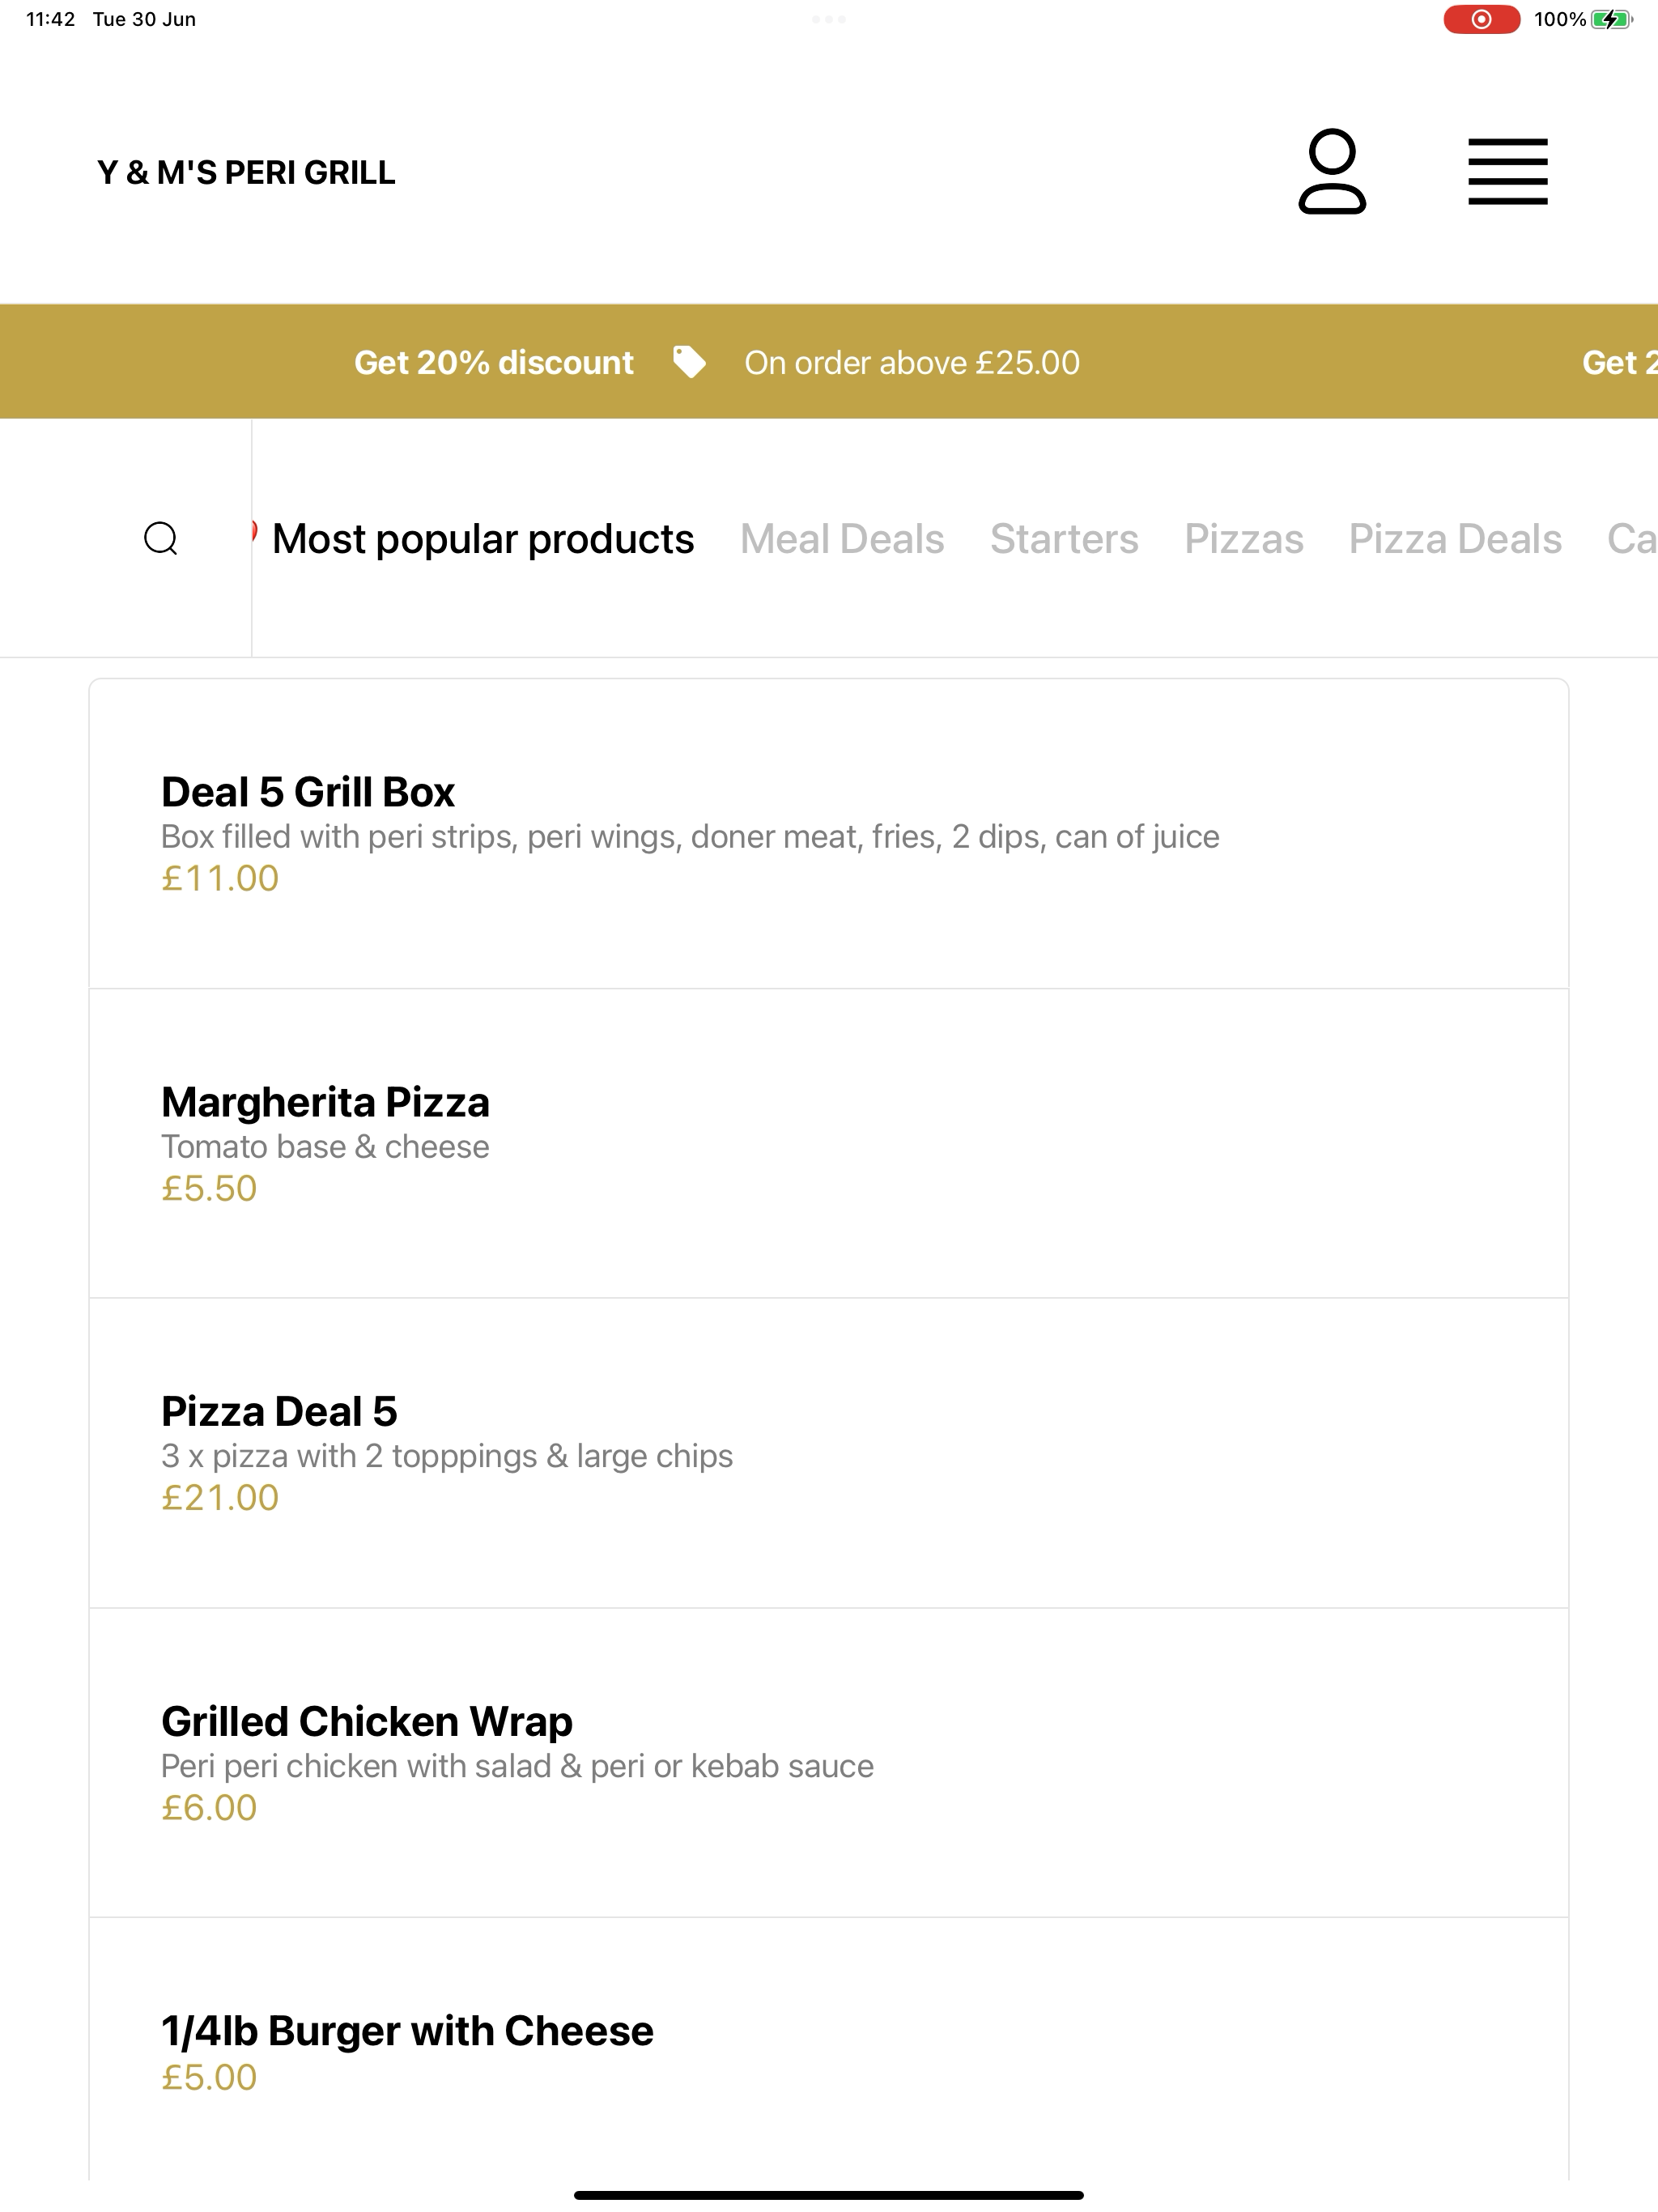Click the £6.00 price

coord(209,1807)
